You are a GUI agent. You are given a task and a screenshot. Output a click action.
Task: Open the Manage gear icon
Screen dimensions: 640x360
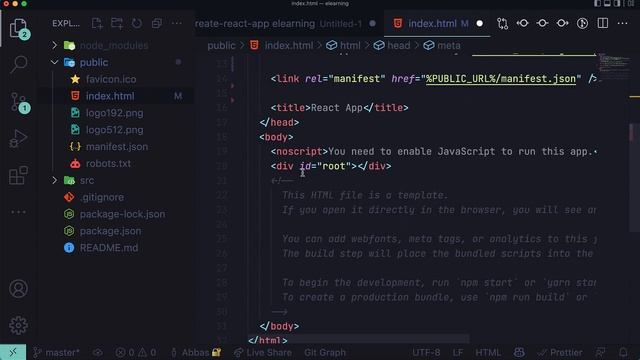pos(18,325)
